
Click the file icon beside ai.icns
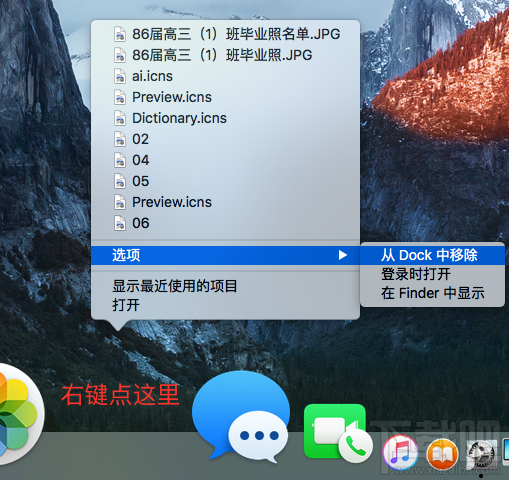tap(120, 76)
